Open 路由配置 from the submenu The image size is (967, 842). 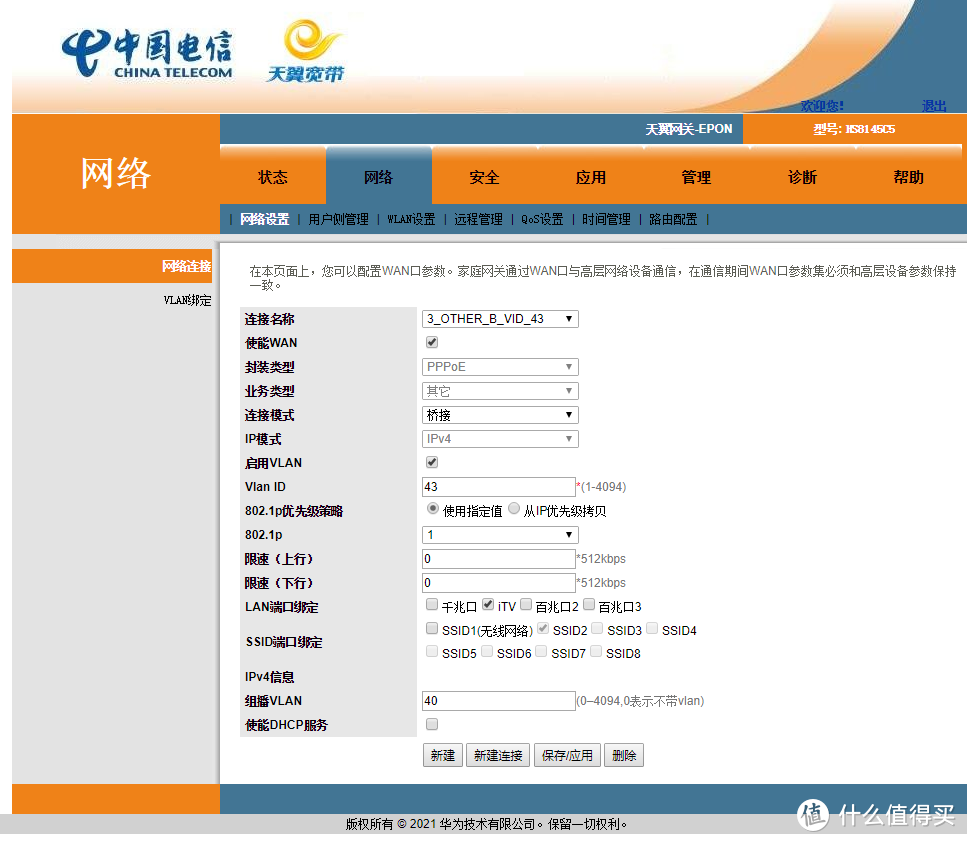673,219
